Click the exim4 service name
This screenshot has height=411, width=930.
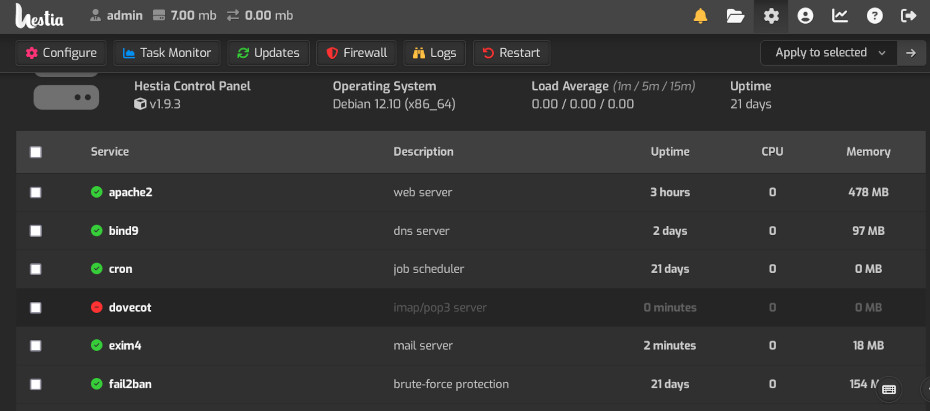[x=125, y=345]
